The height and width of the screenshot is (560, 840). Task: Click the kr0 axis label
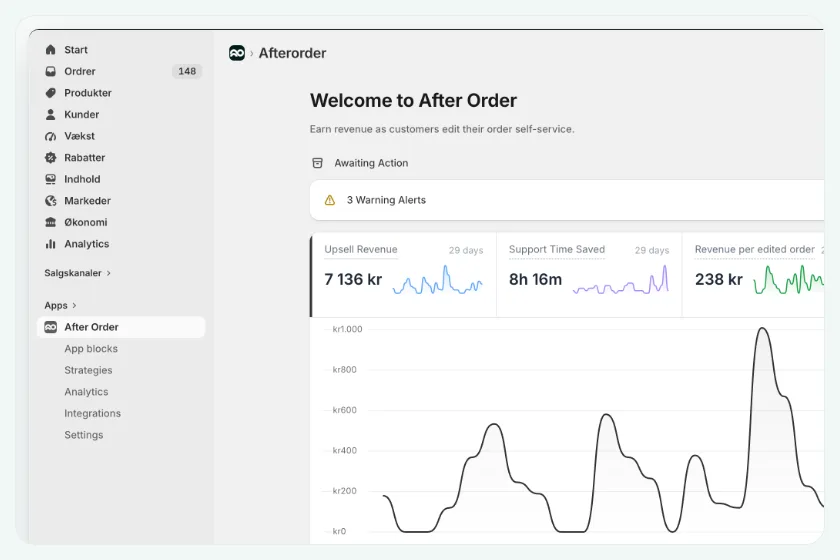tap(339, 531)
